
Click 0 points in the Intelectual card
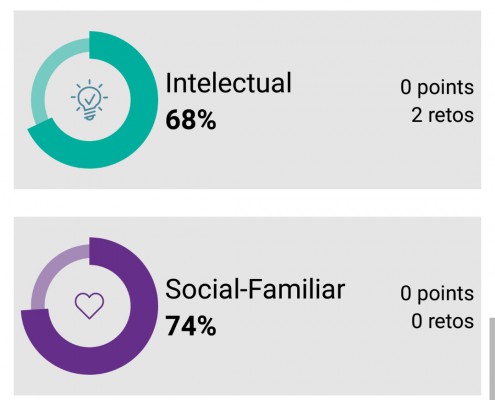coord(437,88)
